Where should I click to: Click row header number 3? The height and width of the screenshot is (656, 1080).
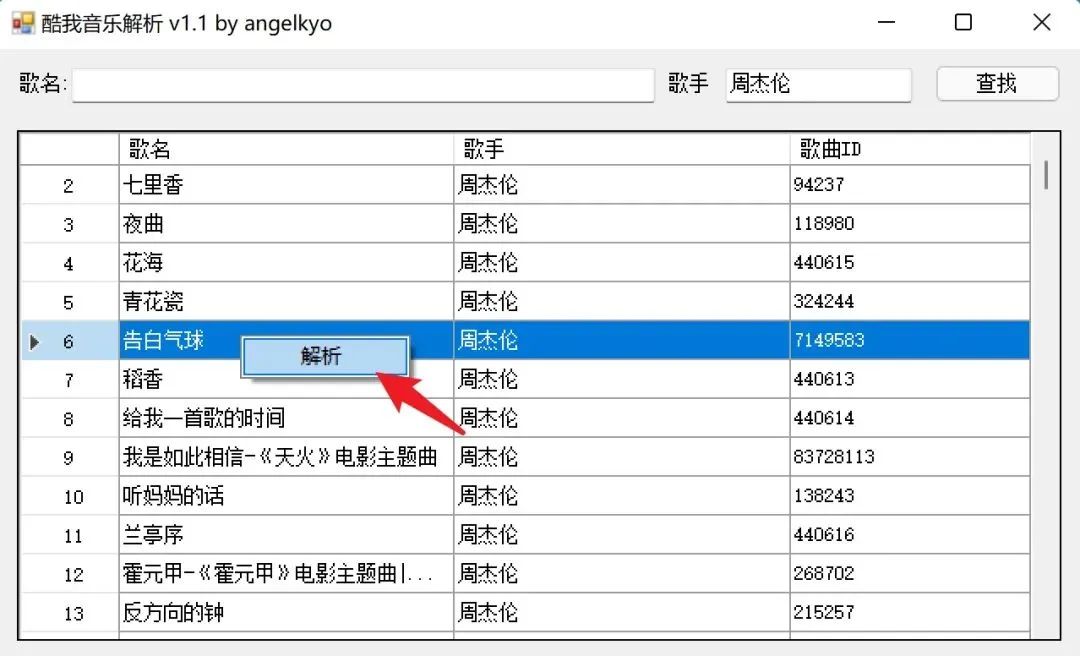pyautogui.click(x=69, y=224)
